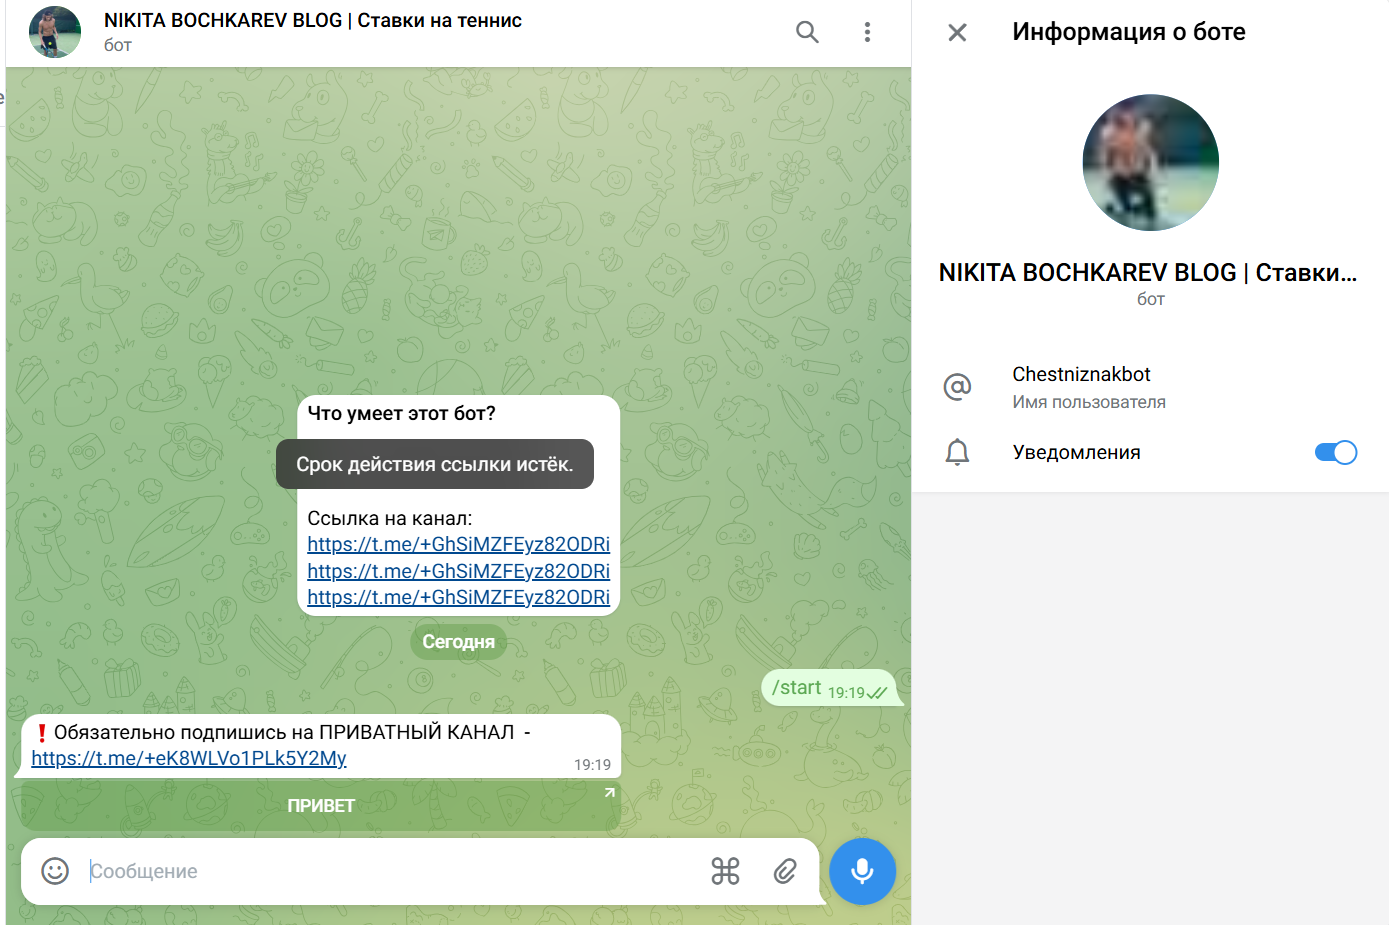Screen dimensions: 1389x925
Task: Open the three-dot chat menu
Action: [867, 32]
